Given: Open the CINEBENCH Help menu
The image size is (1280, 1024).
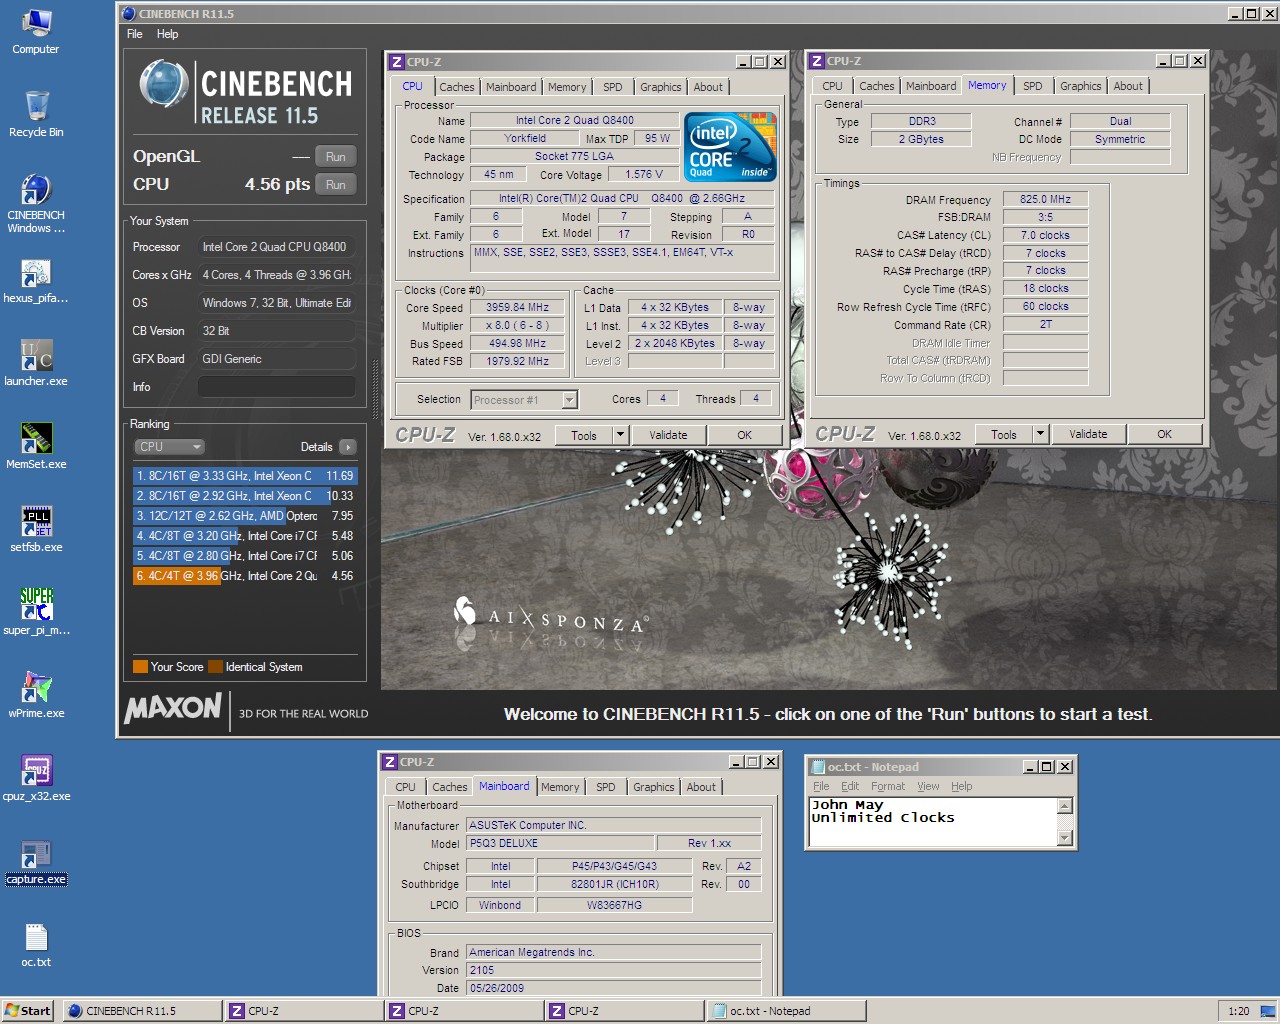Looking at the screenshot, I should (167, 34).
